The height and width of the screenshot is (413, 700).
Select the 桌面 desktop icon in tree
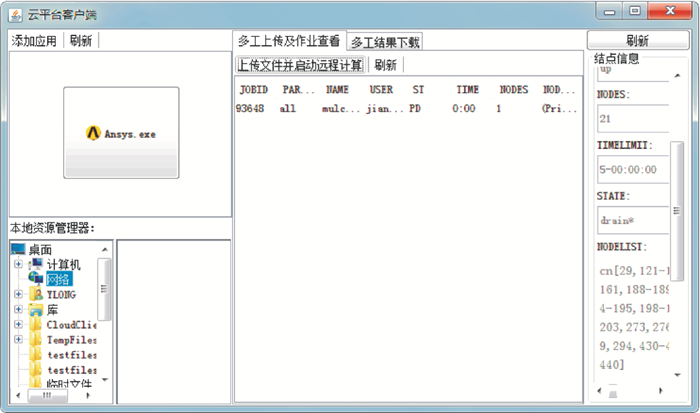(x=19, y=250)
